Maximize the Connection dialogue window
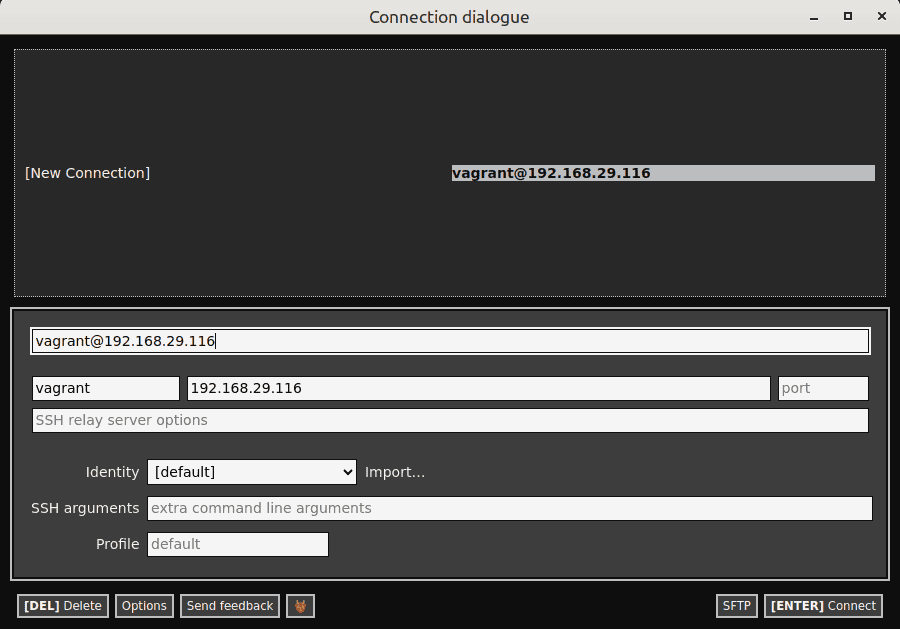 (848, 17)
